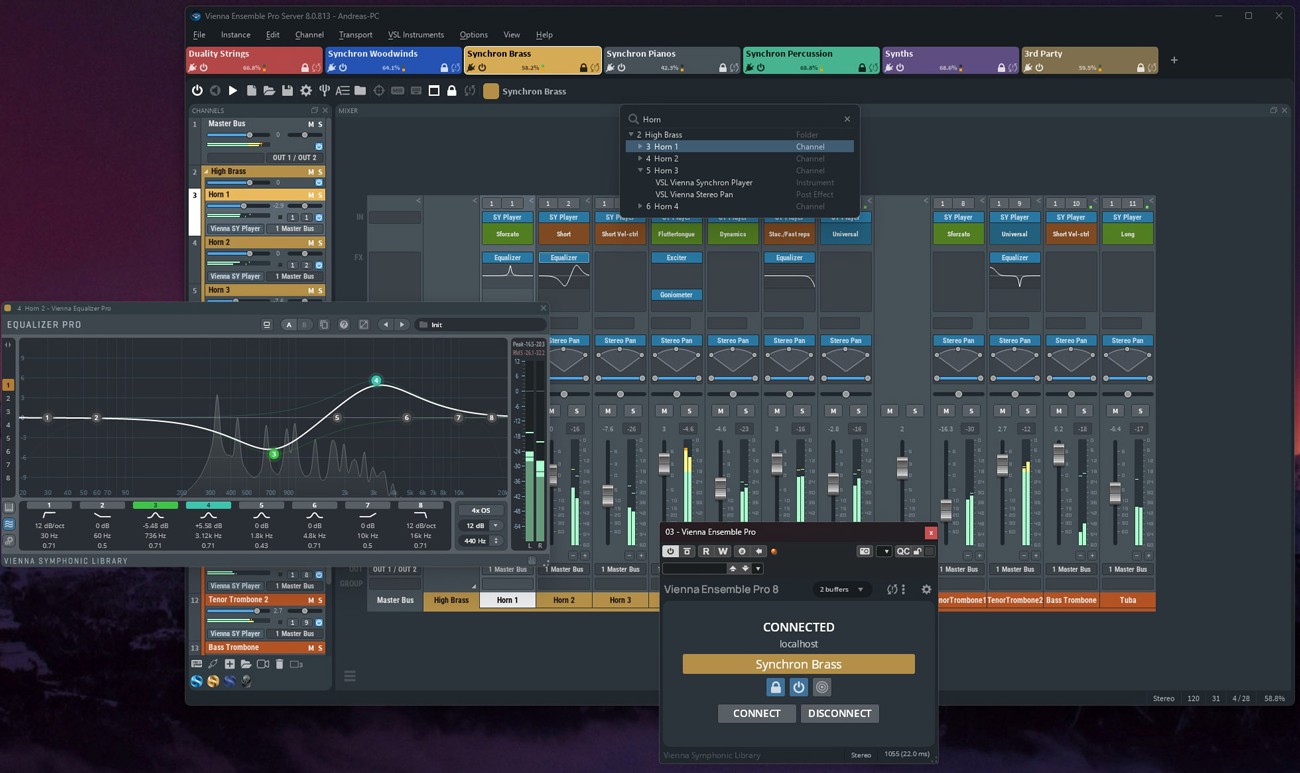Mute Tenor Trombone 2 in the channel list
The height and width of the screenshot is (773, 1300).
click(311, 600)
